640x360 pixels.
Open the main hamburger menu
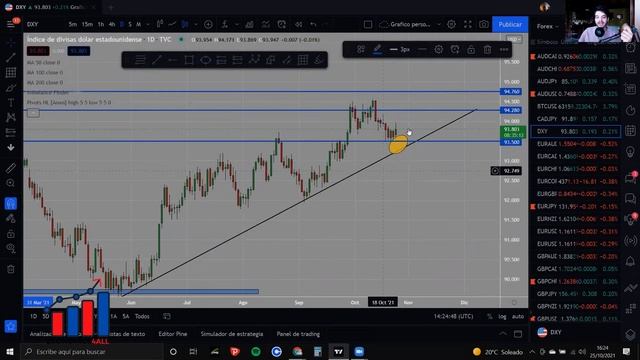(x=10, y=24)
